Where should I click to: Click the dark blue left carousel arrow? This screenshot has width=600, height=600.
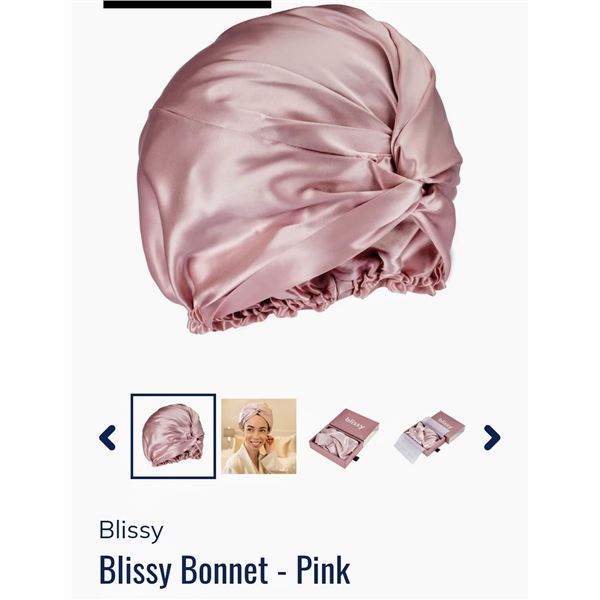click(107, 437)
